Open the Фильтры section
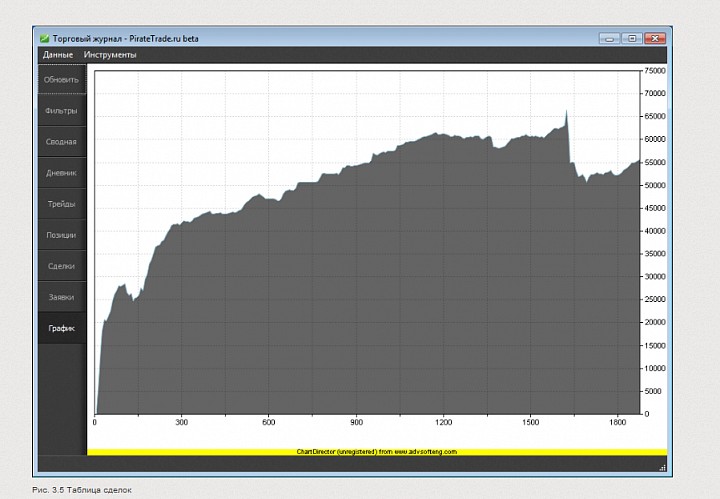720x499 pixels. pos(62,111)
